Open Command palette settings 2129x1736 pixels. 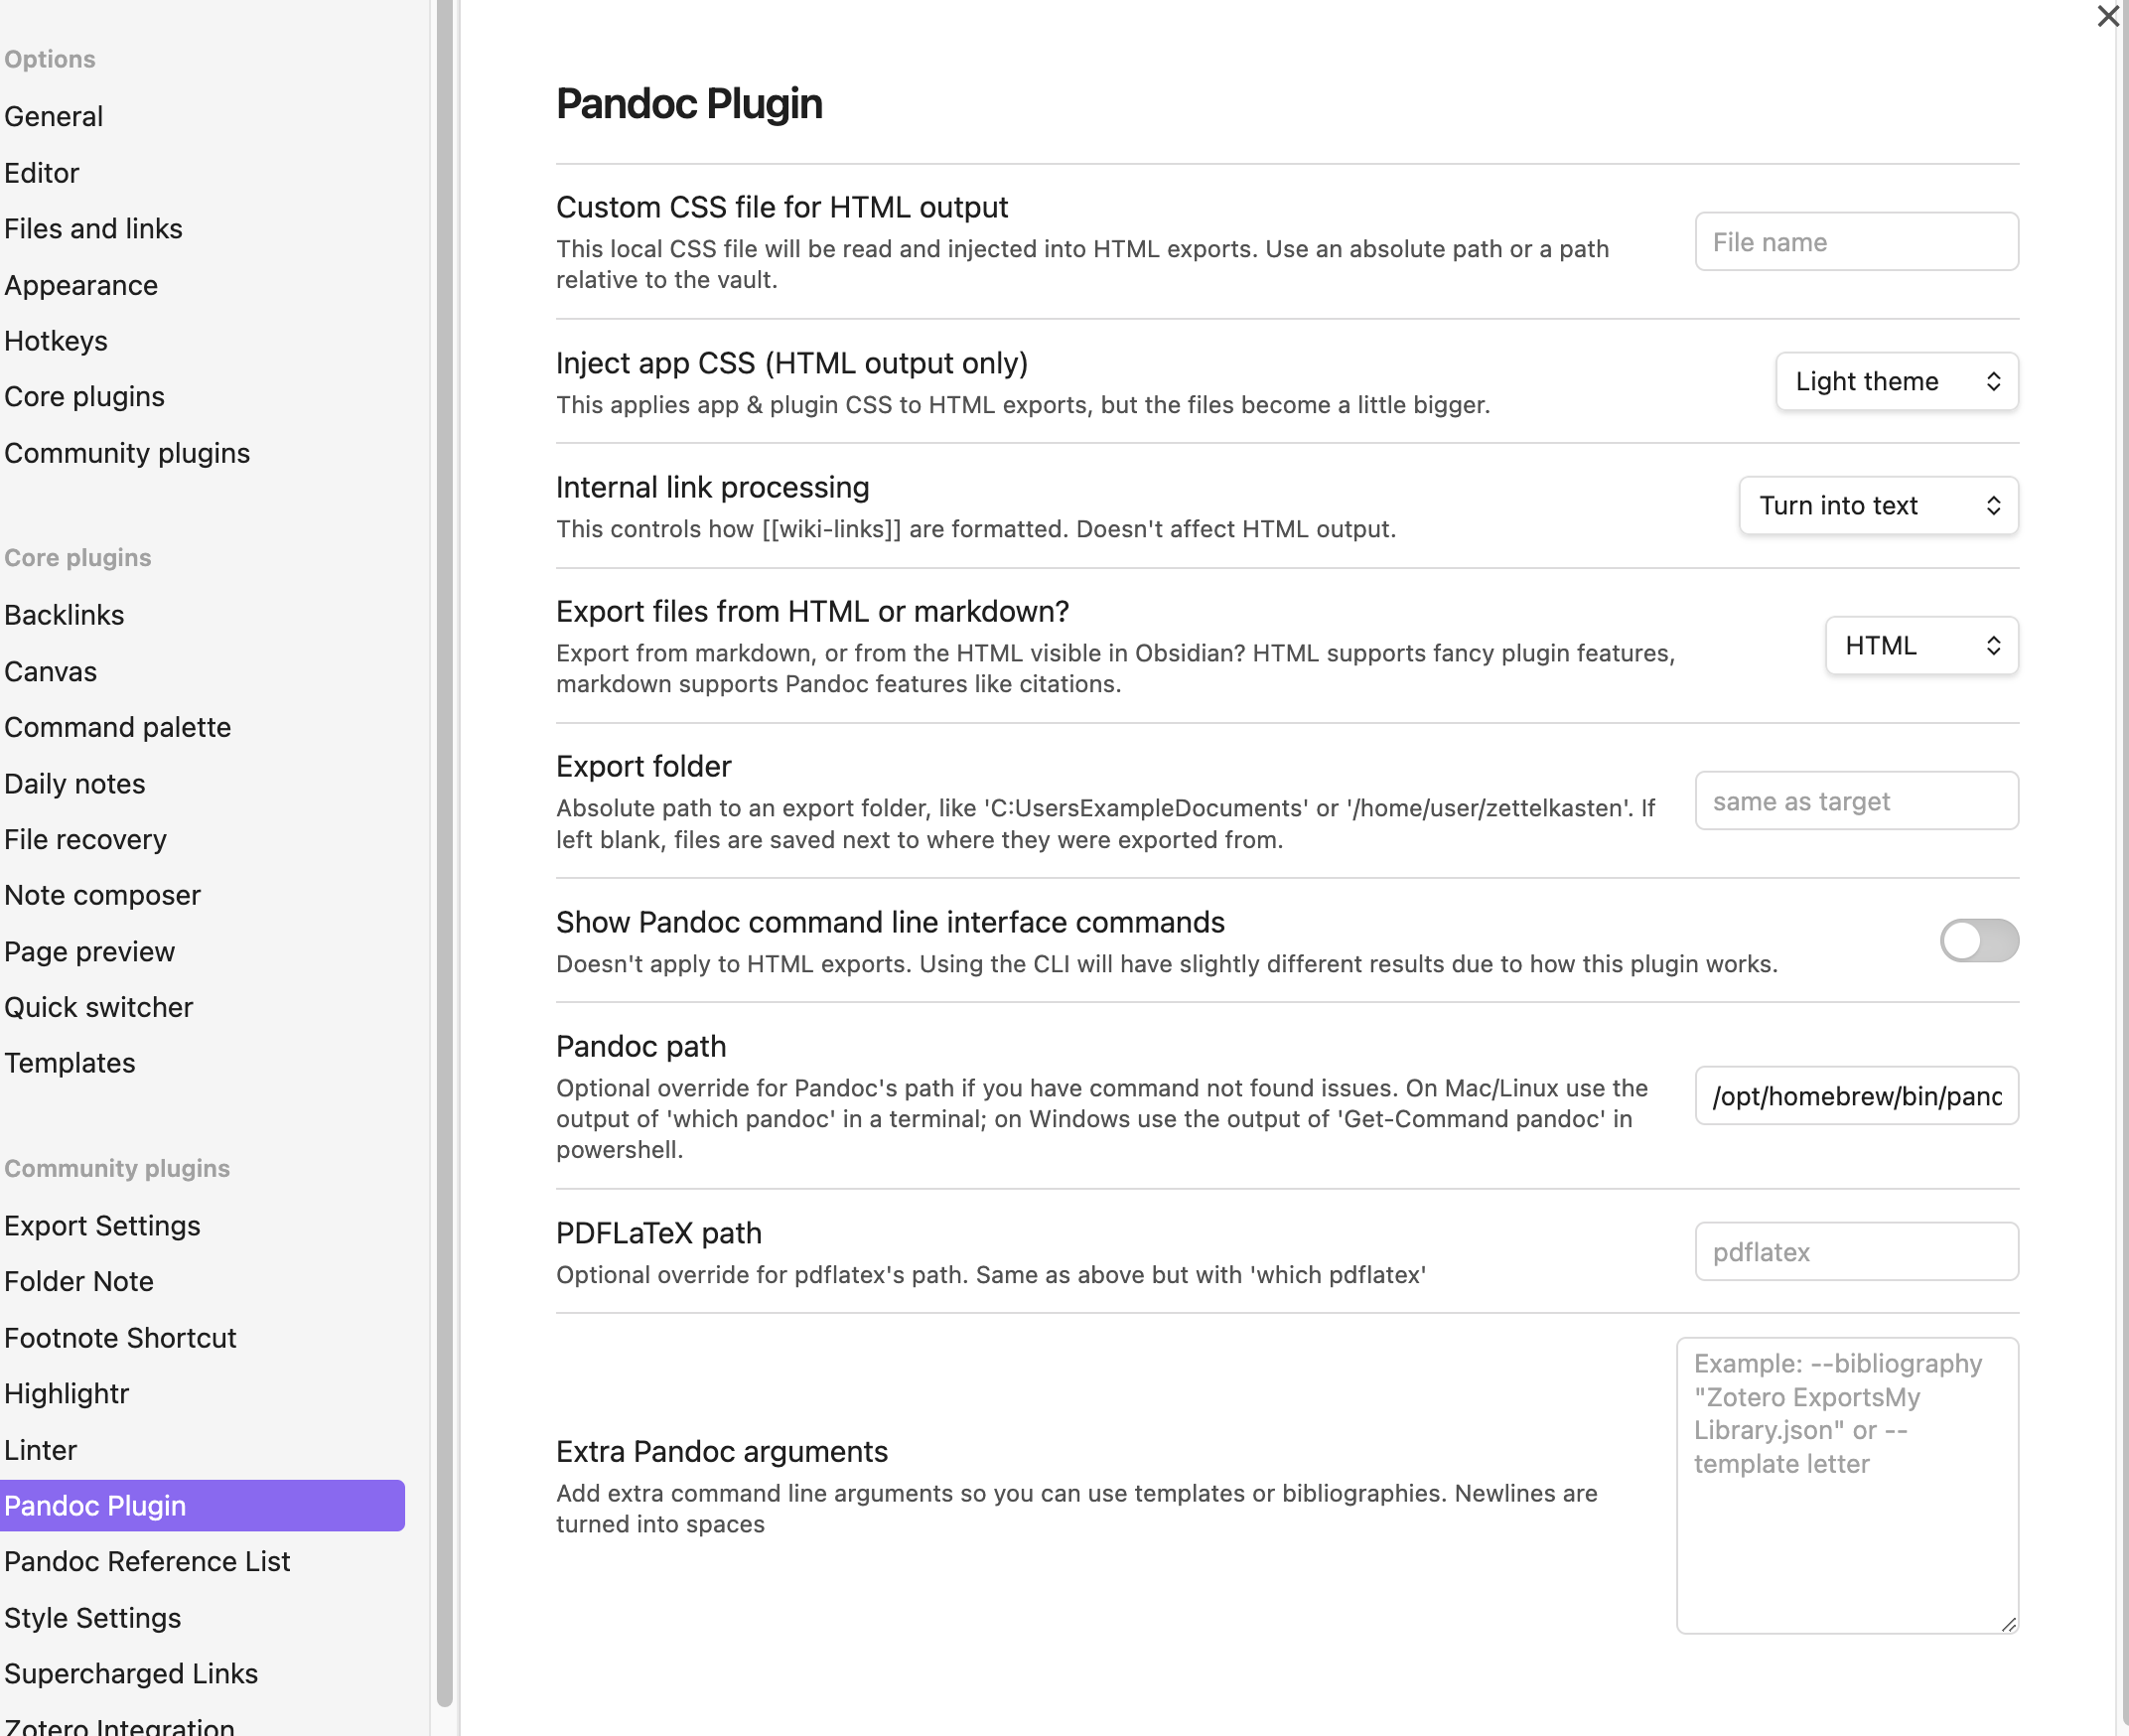tap(117, 727)
